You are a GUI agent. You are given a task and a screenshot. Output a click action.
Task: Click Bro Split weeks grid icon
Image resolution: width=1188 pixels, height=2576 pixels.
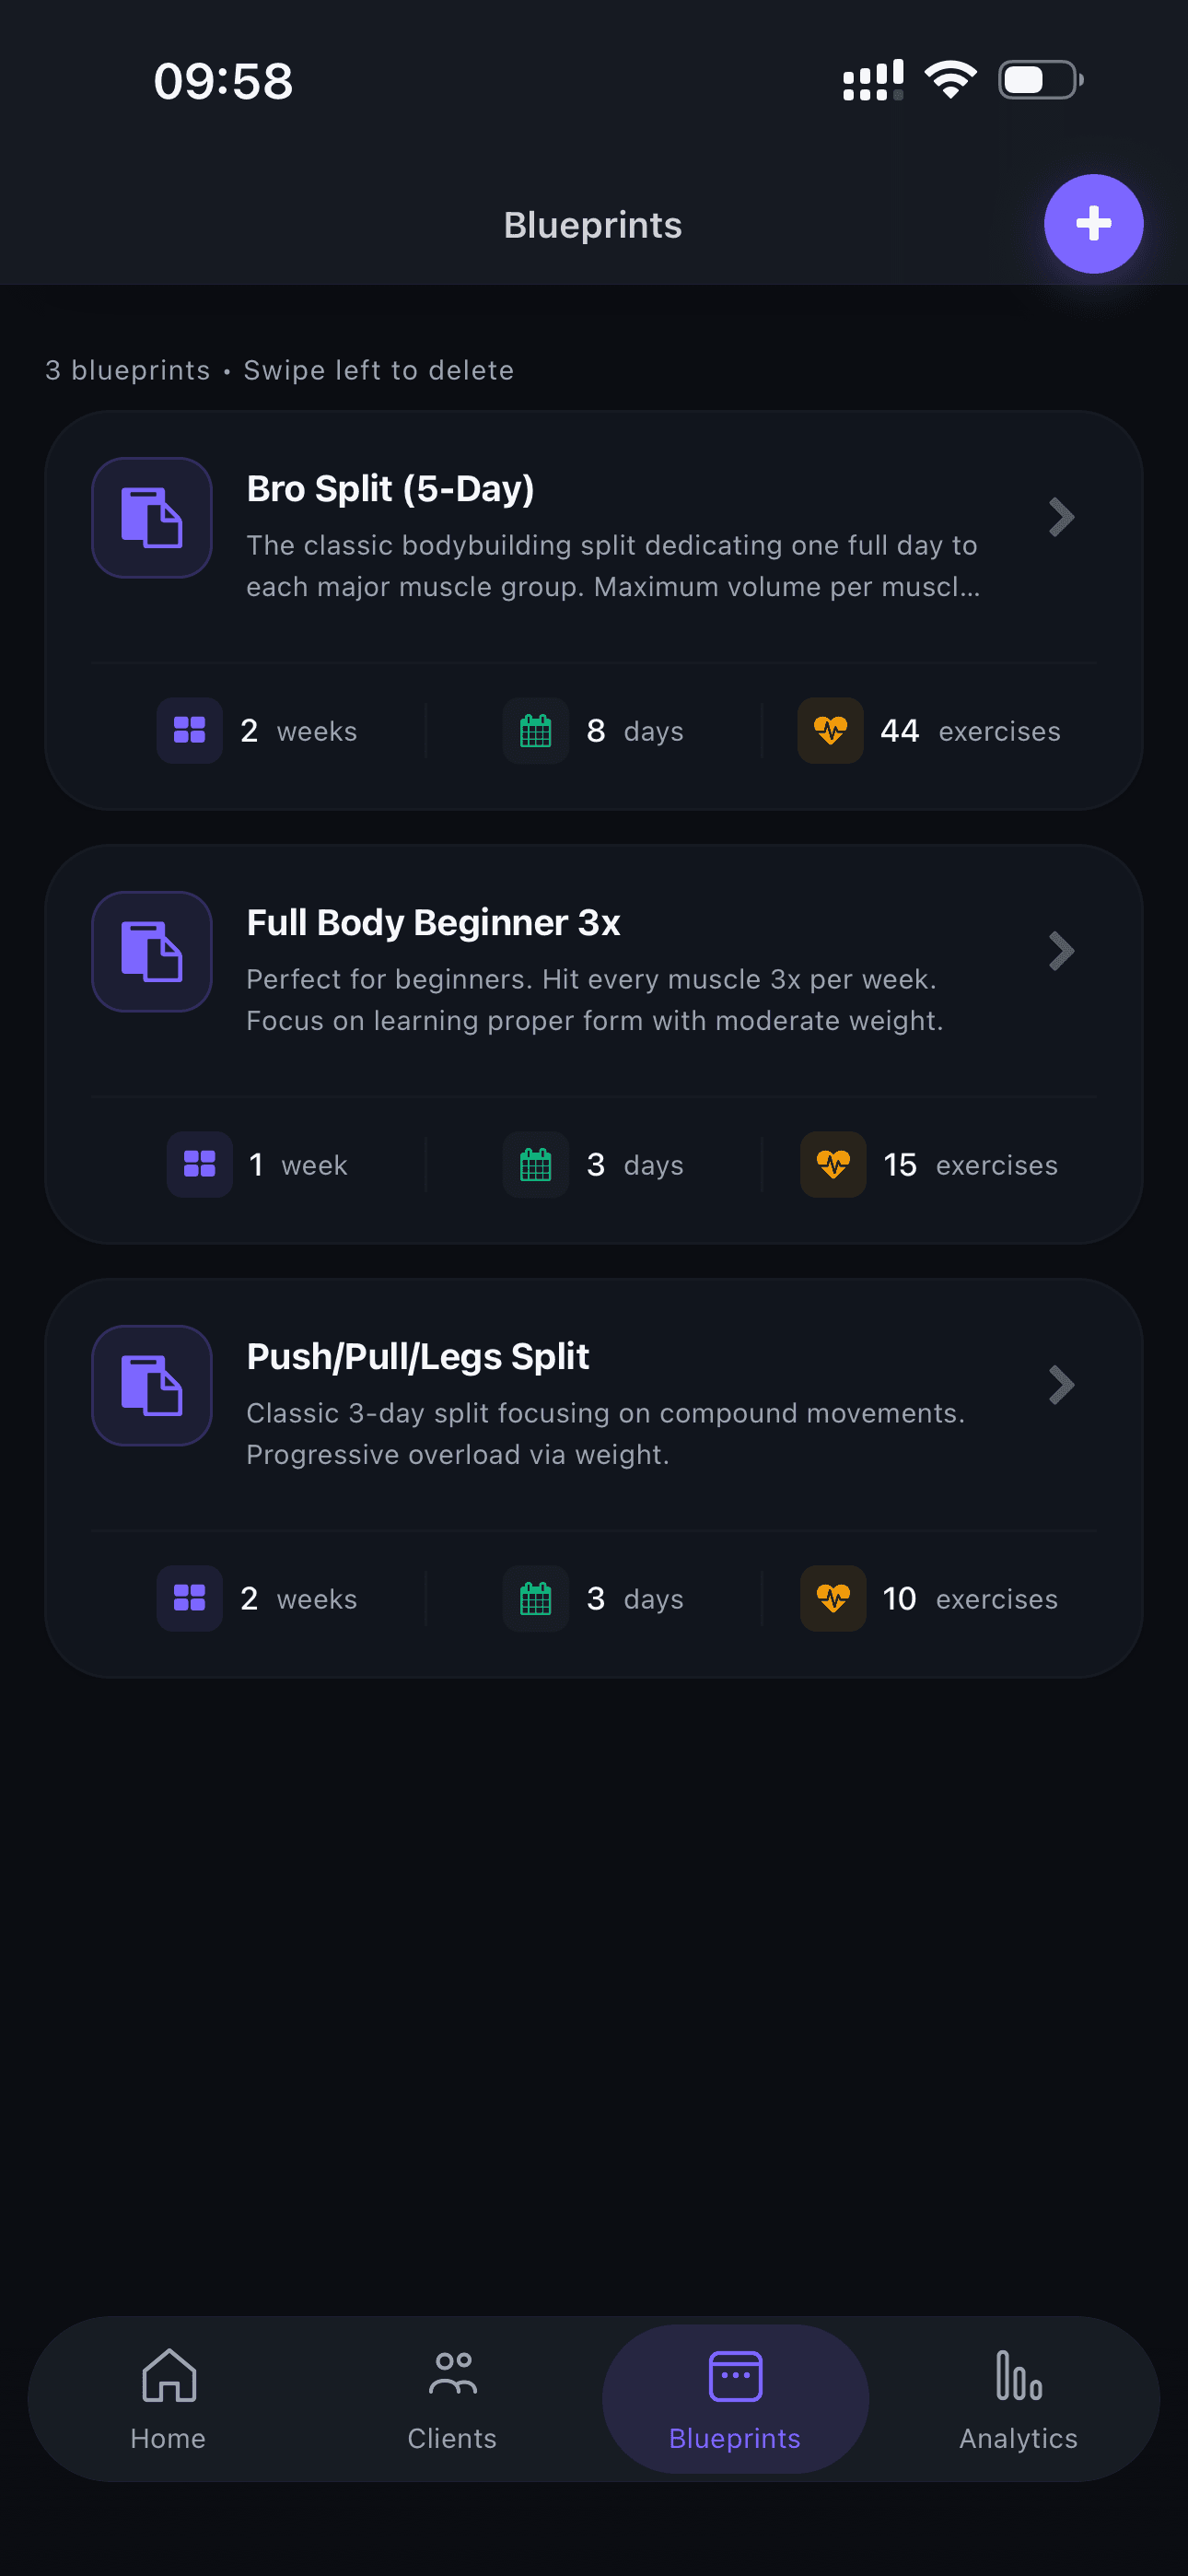click(x=190, y=731)
